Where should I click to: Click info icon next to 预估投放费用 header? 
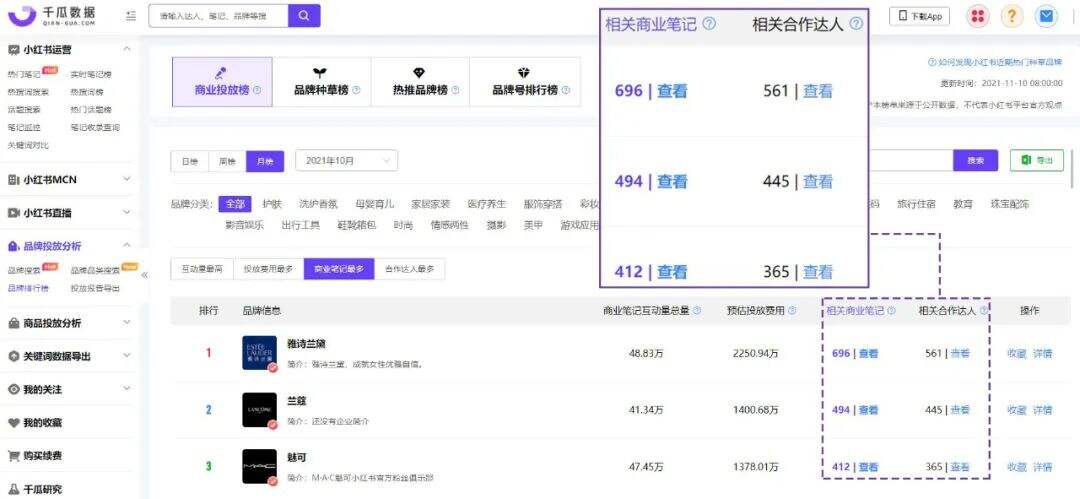[x=792, y=311]
